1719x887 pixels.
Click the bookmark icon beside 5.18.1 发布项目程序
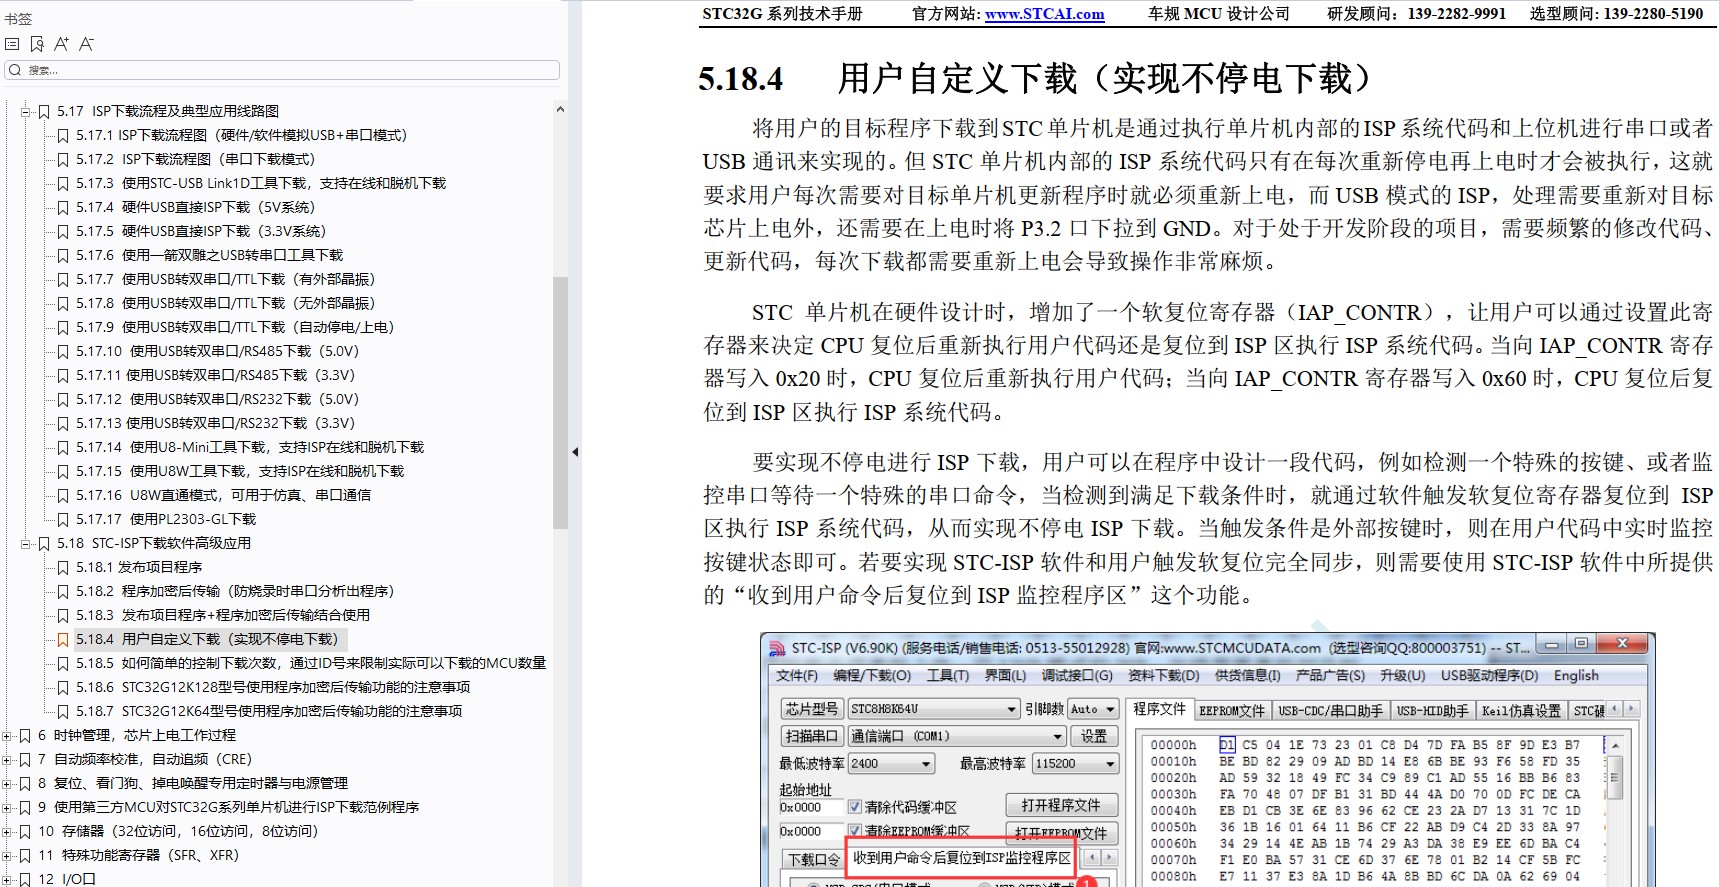pyautogui.click(x=63, y=568)
